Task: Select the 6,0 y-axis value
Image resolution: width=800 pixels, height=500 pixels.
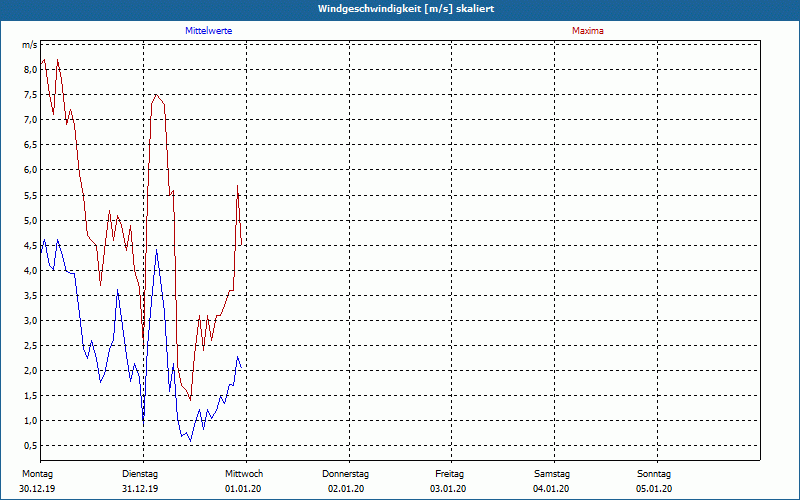Action: click(x=31, y=170)
